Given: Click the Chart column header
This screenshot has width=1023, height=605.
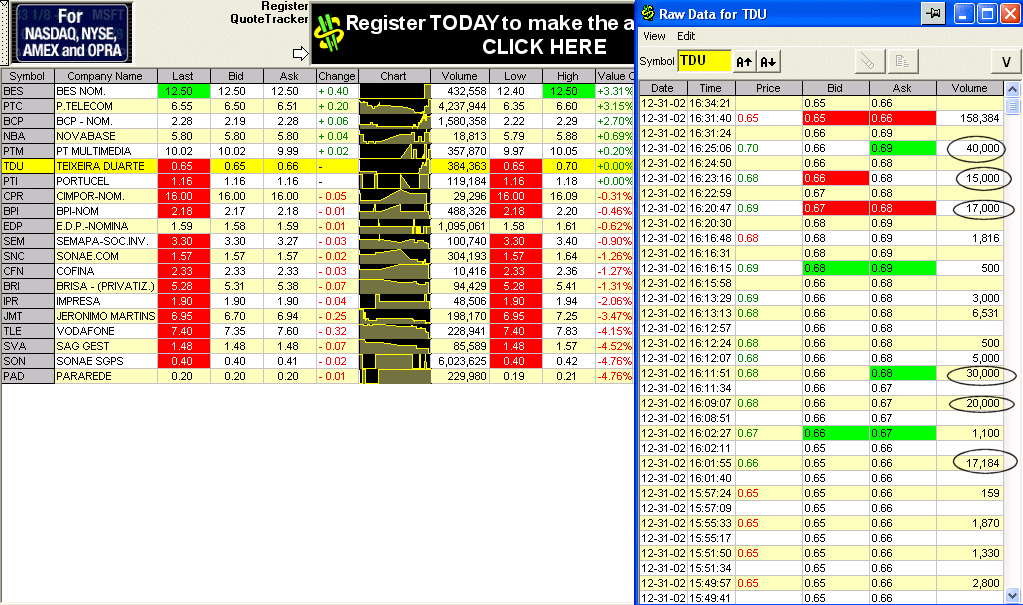Looking at the screenshot, I should (394, 76).
